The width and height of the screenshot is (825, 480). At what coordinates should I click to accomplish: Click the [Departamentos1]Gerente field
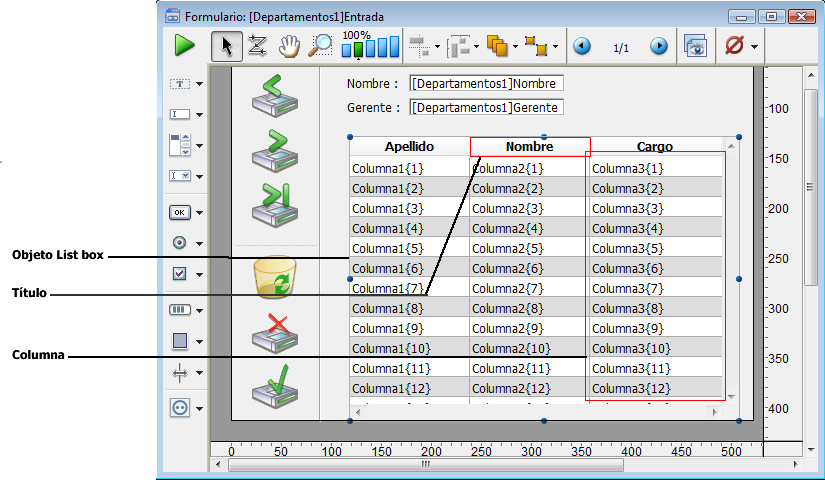(486, 107)
